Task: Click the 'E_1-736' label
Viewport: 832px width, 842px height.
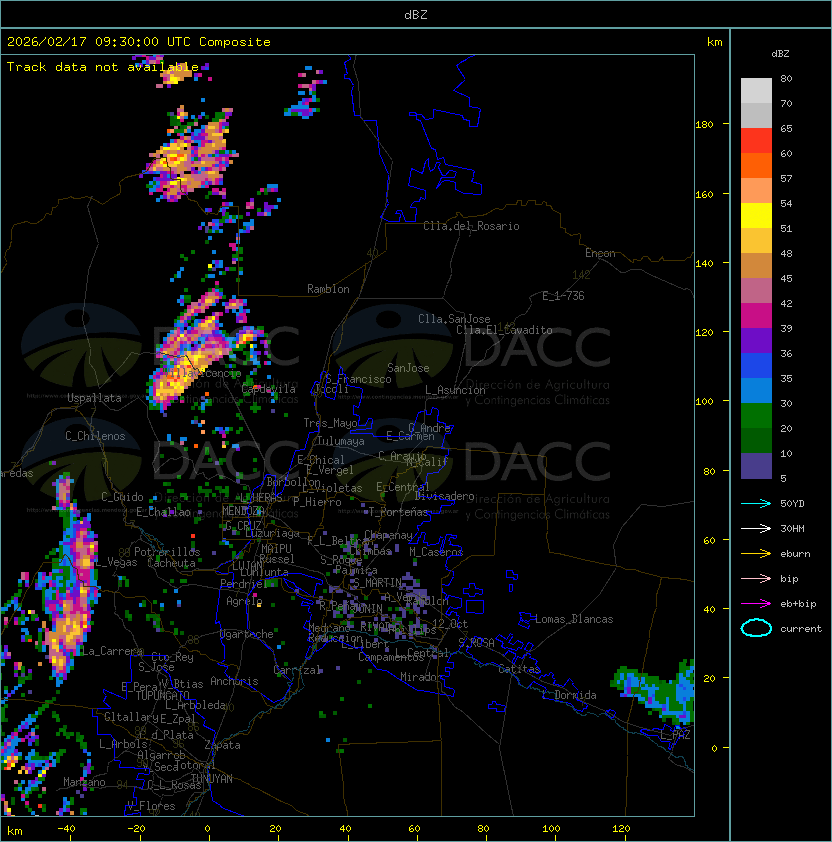Action: point(563,296)
